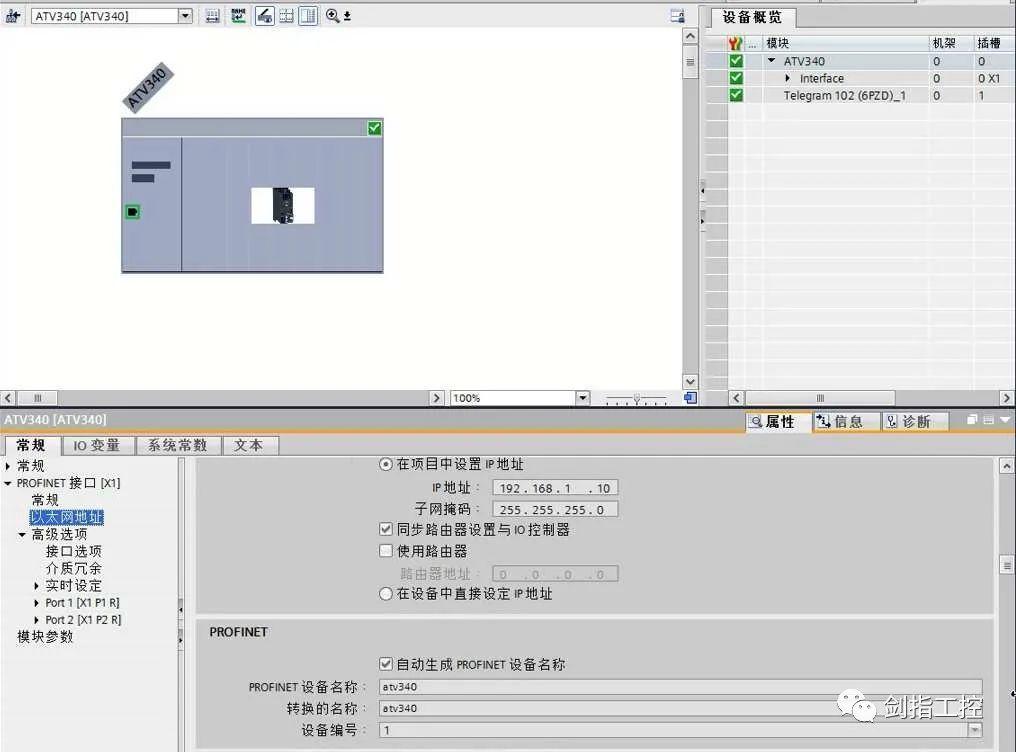Select the zoom magnifier icon in device toolbar
Viewport: 1016px width, 752px height.
331,15
